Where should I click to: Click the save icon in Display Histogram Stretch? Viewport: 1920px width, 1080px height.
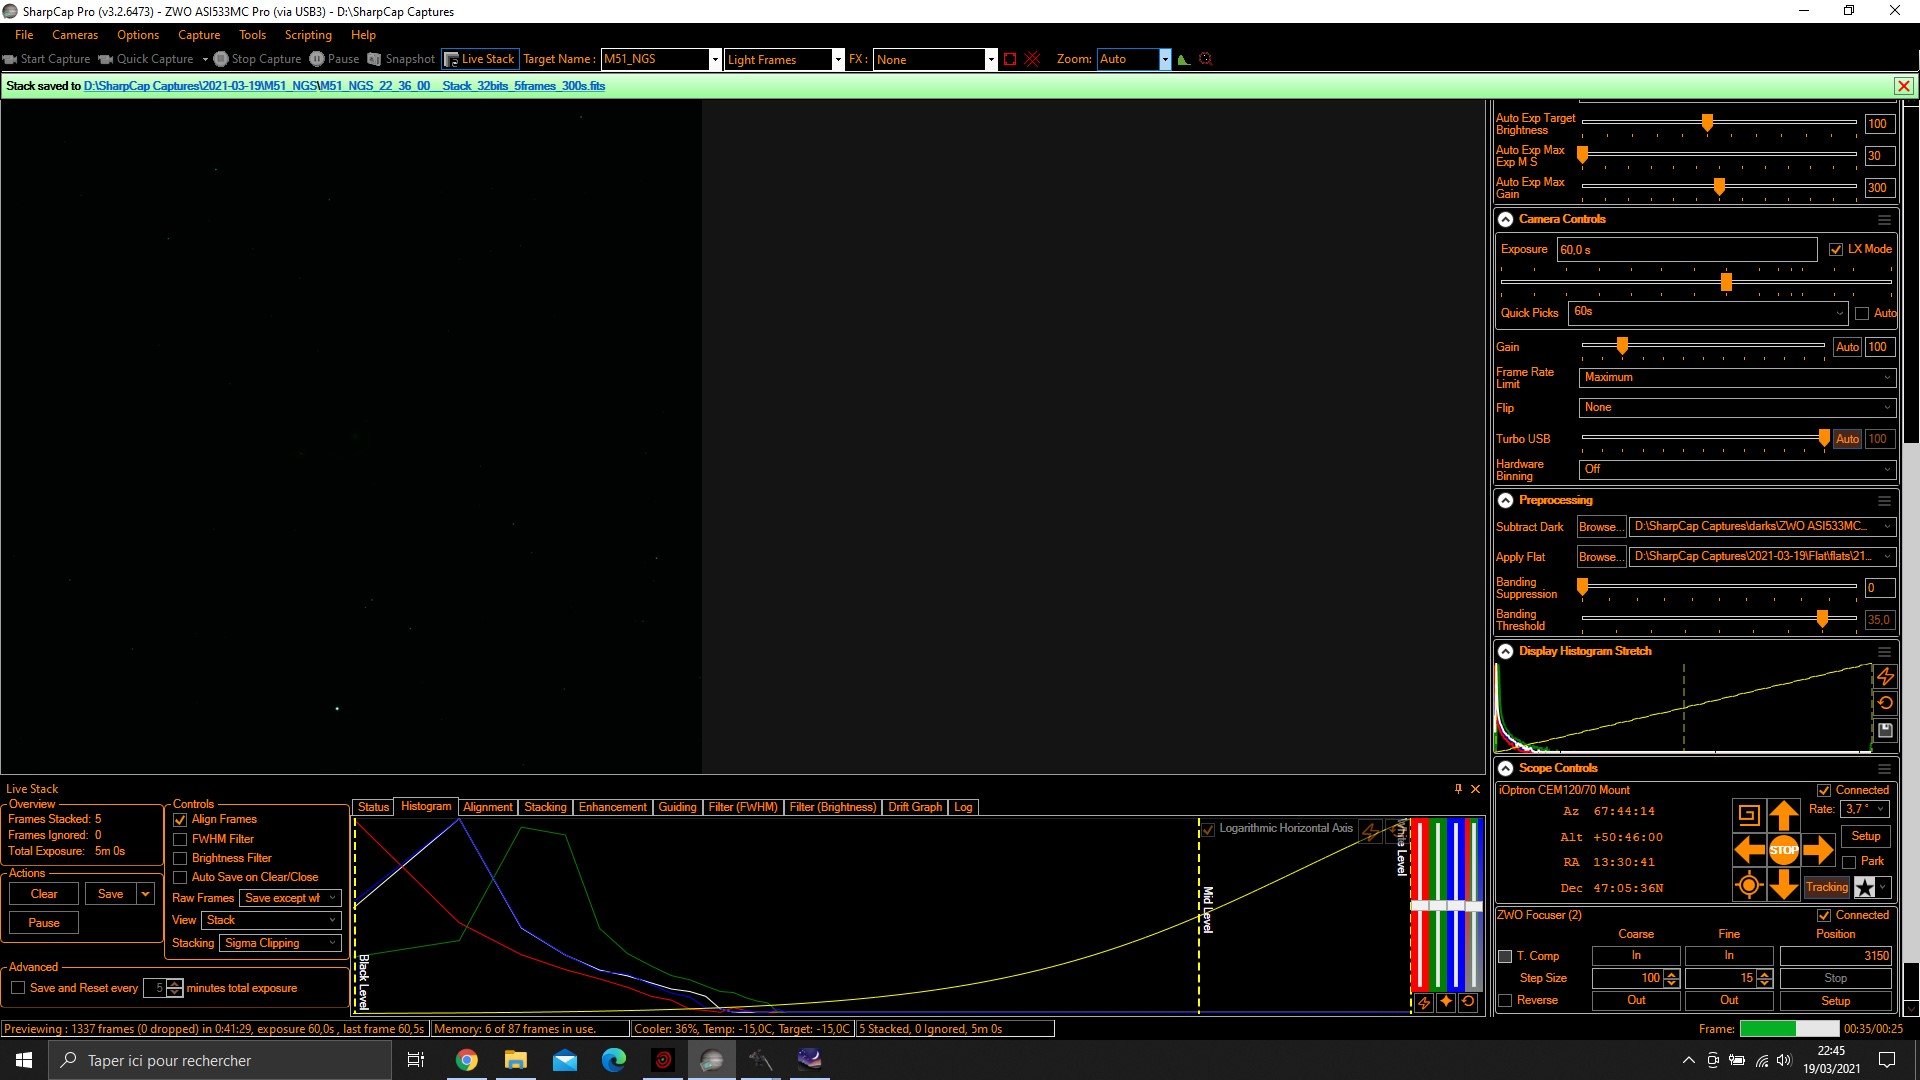[x=1885, y=730]
